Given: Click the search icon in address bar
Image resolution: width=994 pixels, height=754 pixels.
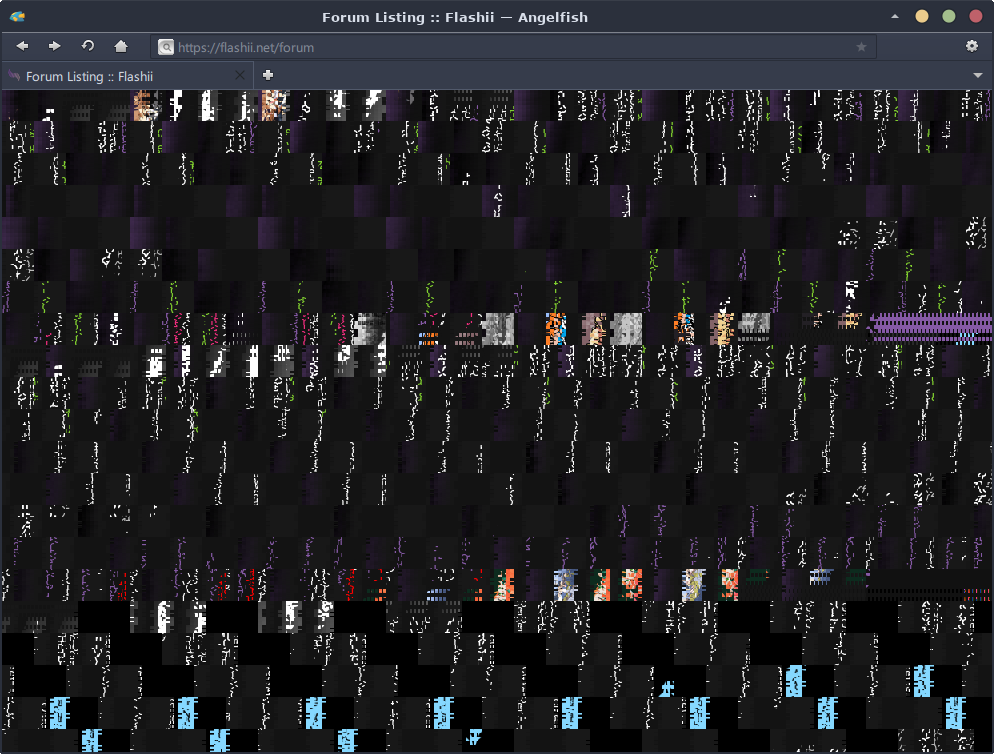Looking at the screenshot, I should (x=166, y=47).
